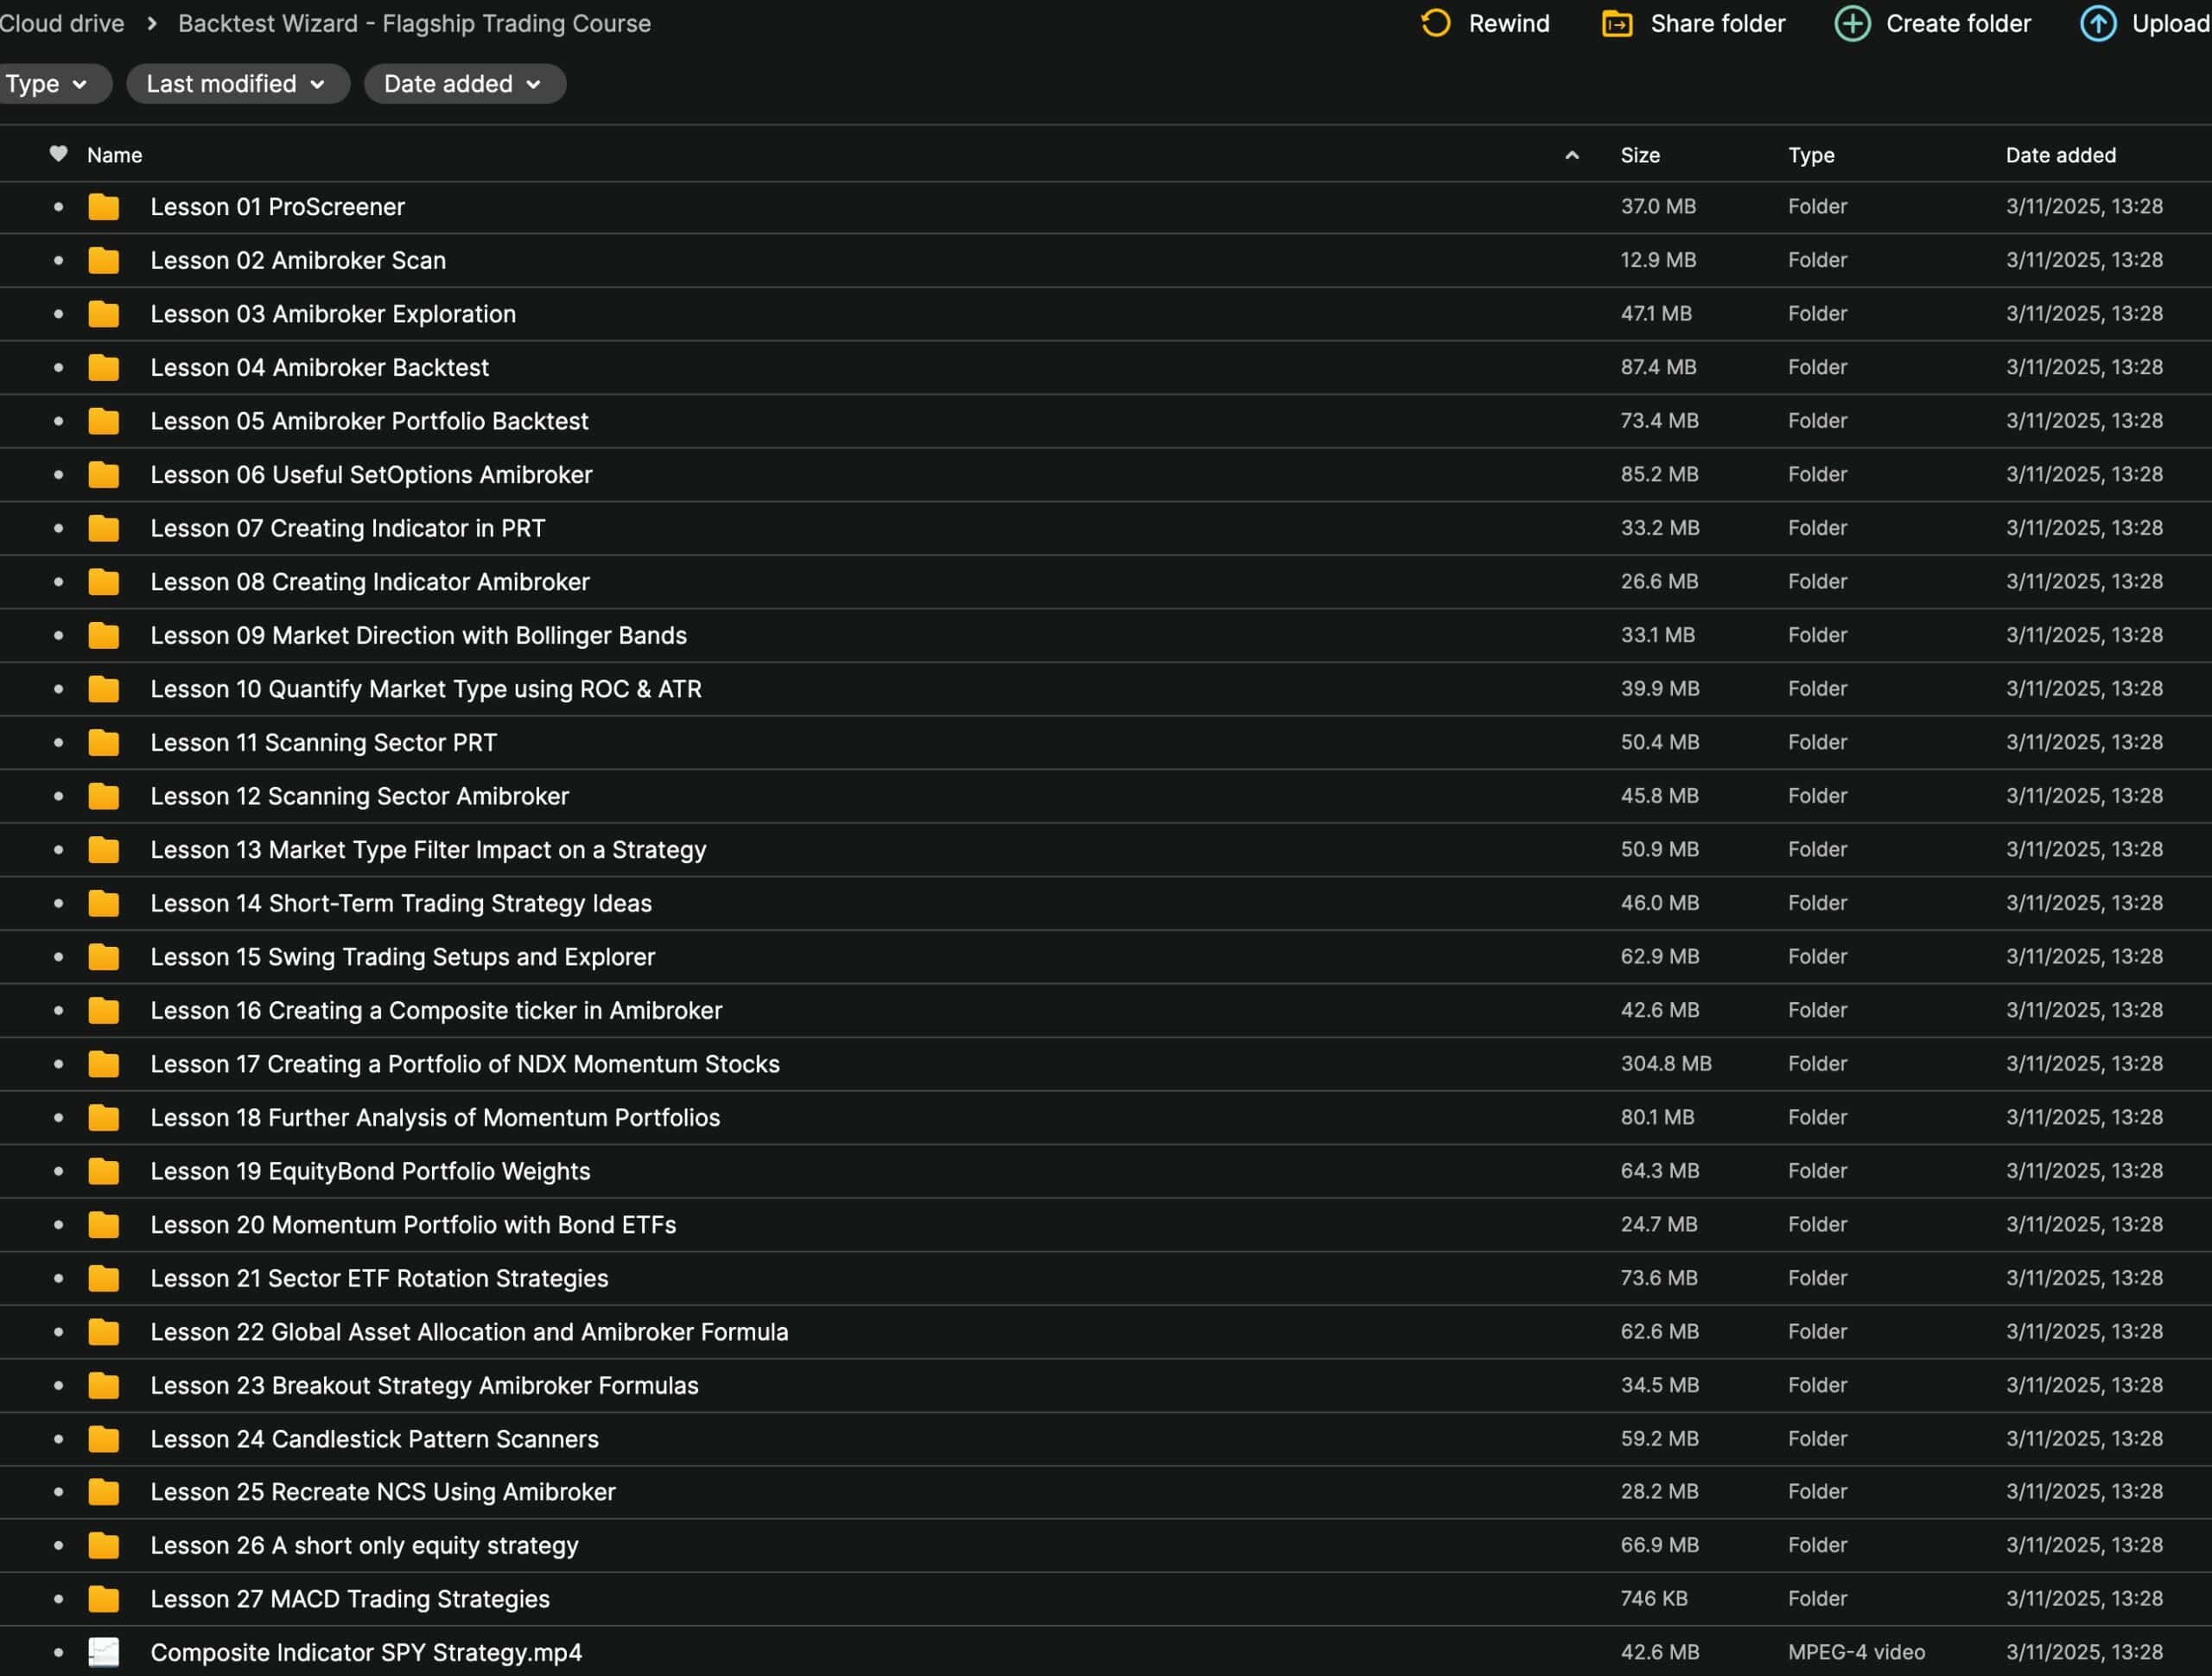
Task: Click the Share folder icon
Action: [1617, 23]
